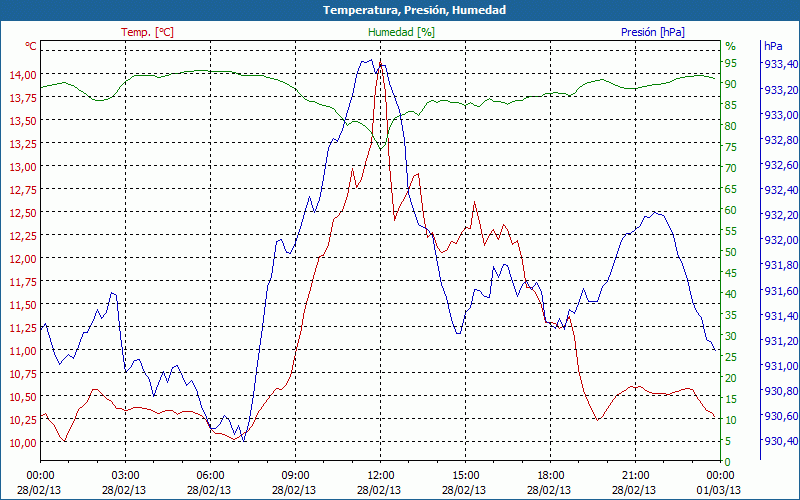Image resolution: width=800 pixels, height=500 pixels.
Task: Click the 13,50 temperature axis value
Action: pyautogui.click(x=22, y=120)
